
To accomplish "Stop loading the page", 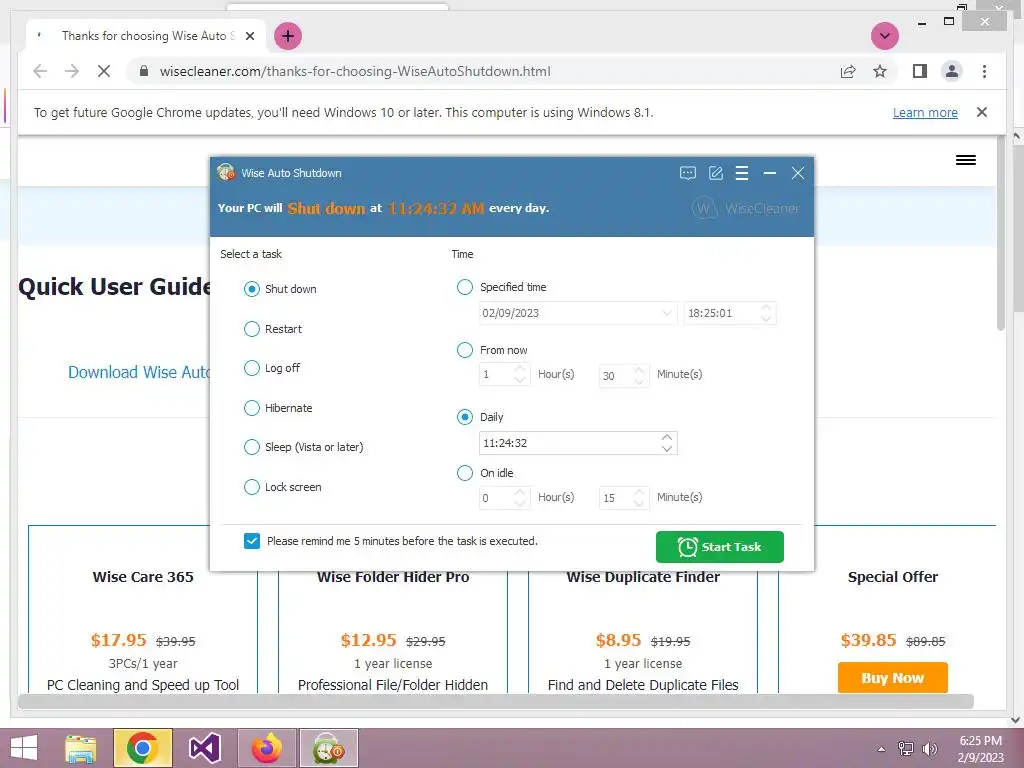I will [x=104, y=71].
